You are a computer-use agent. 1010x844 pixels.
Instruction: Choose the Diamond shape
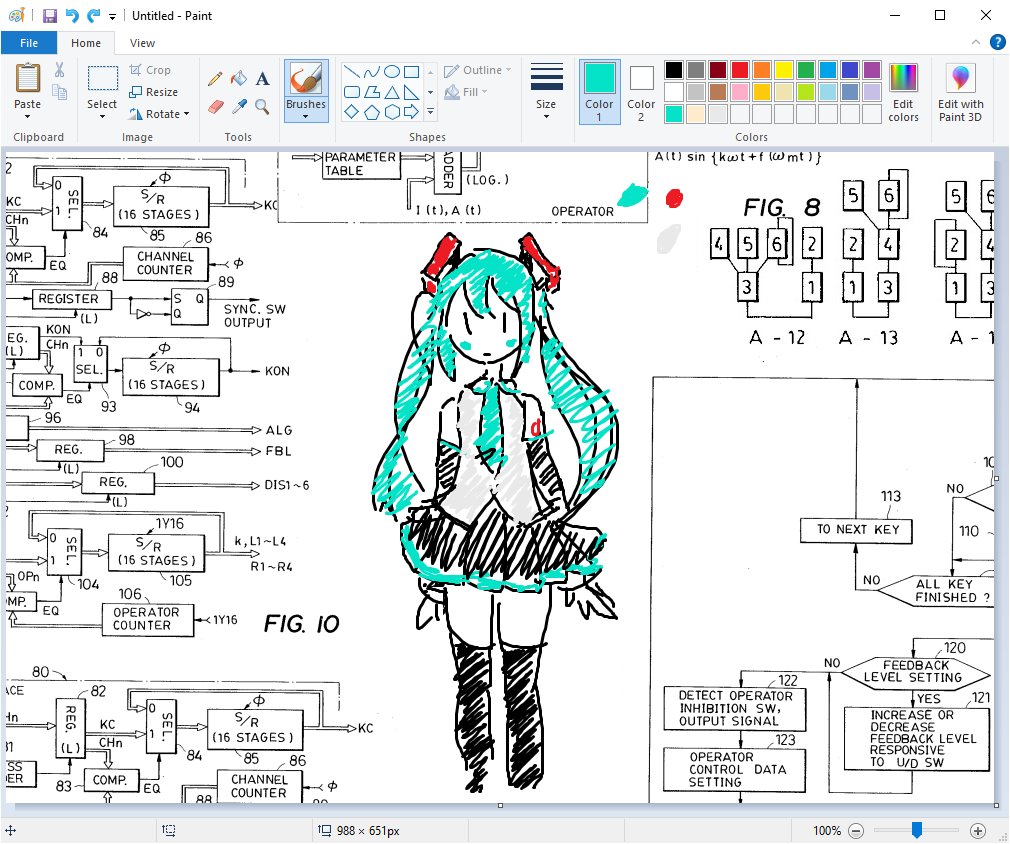tap(351, 112)
